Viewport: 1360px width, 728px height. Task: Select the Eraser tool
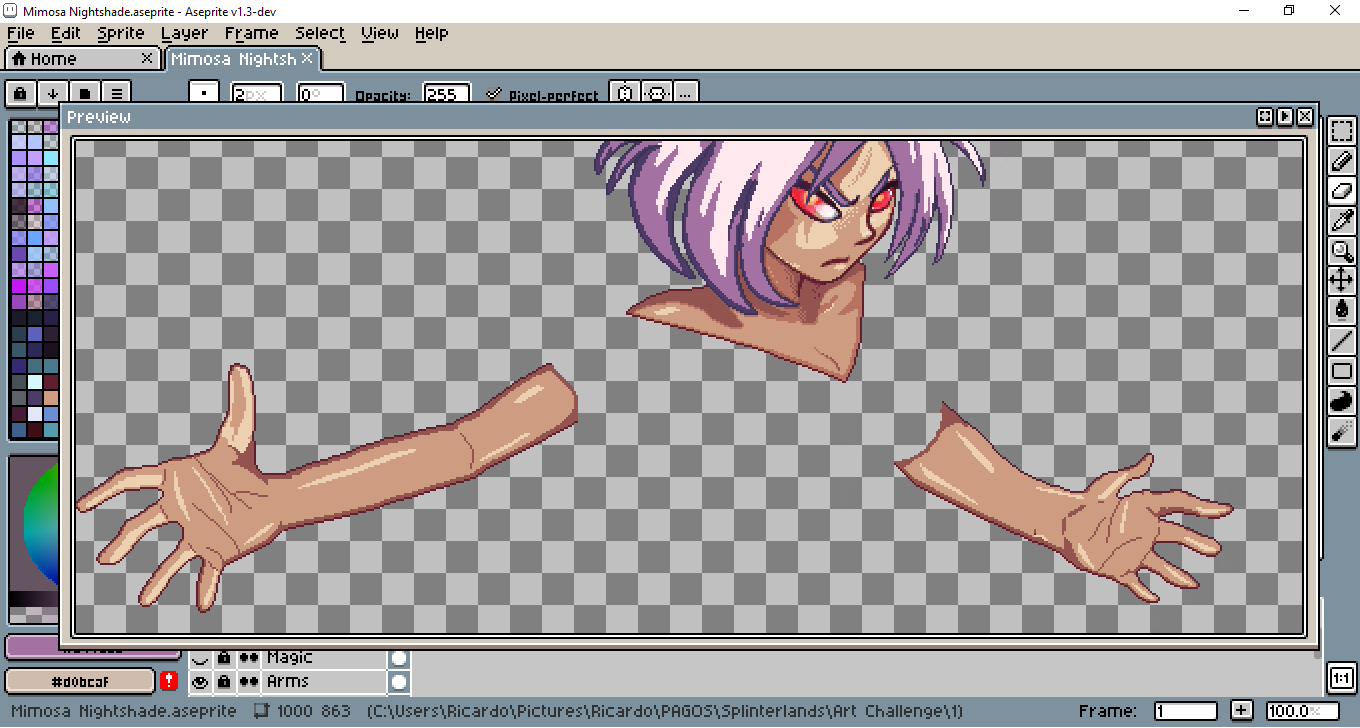(x=1341, y=191)
